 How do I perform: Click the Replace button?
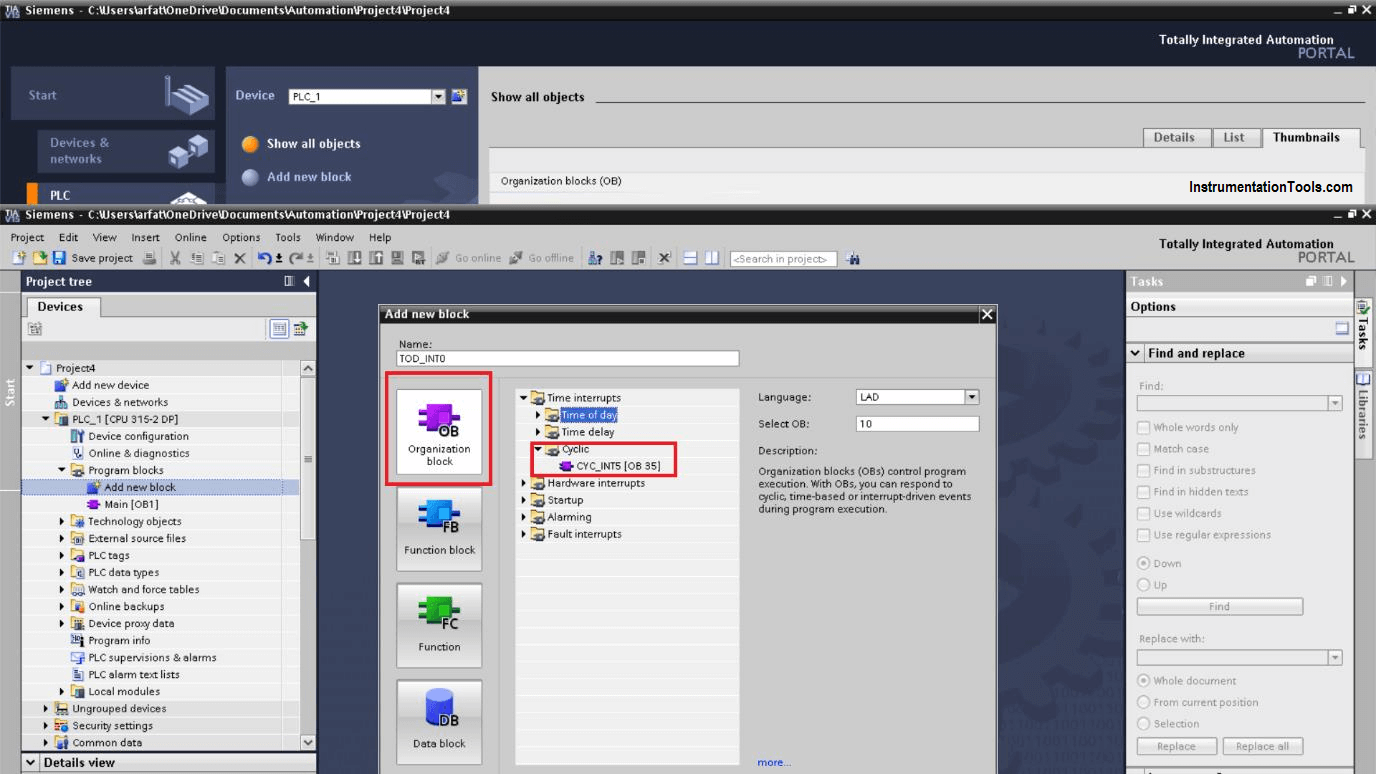pos(1177,746)
